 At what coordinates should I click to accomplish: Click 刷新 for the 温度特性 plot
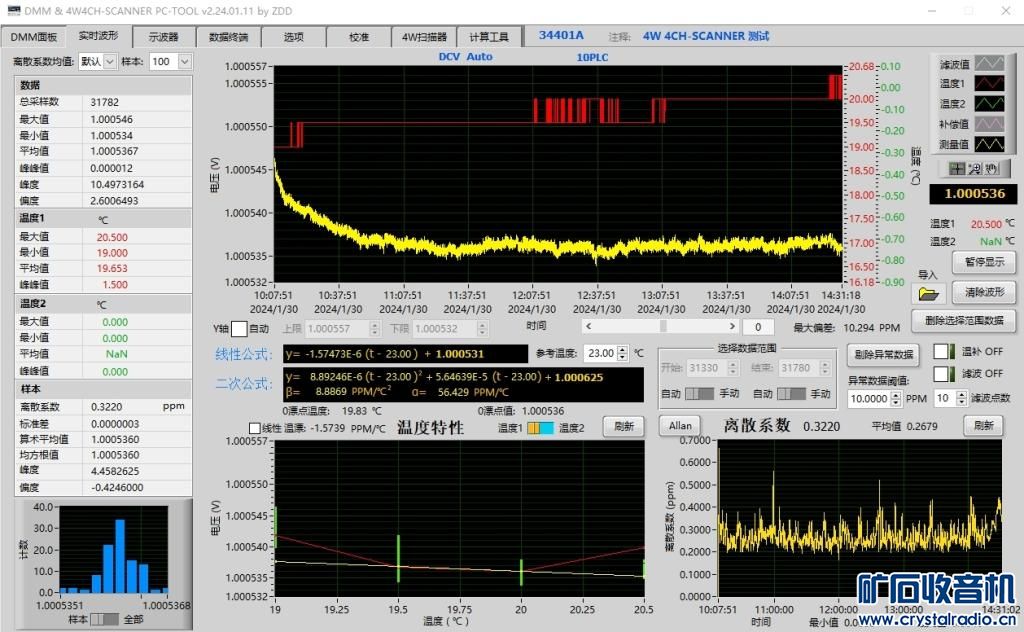[624, 426]
